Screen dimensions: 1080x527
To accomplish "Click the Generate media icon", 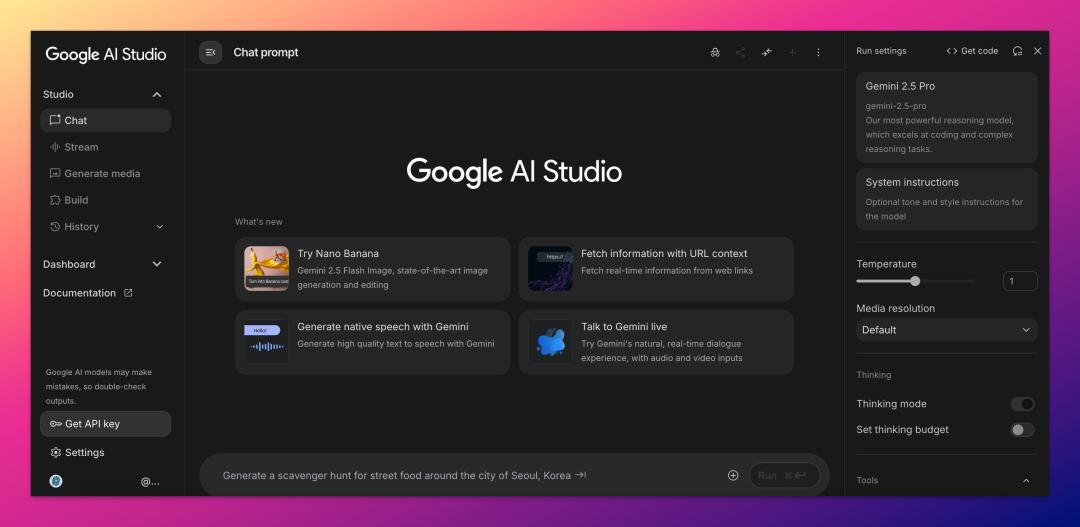I will (55, 174).
